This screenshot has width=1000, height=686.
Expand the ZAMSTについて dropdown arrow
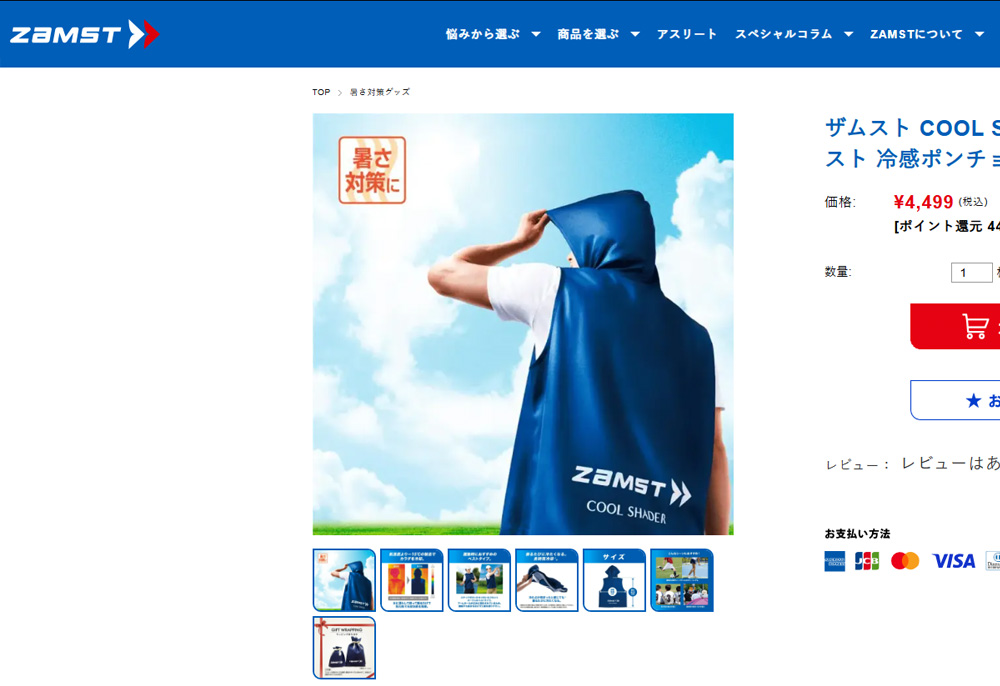(x=979, y=34)
